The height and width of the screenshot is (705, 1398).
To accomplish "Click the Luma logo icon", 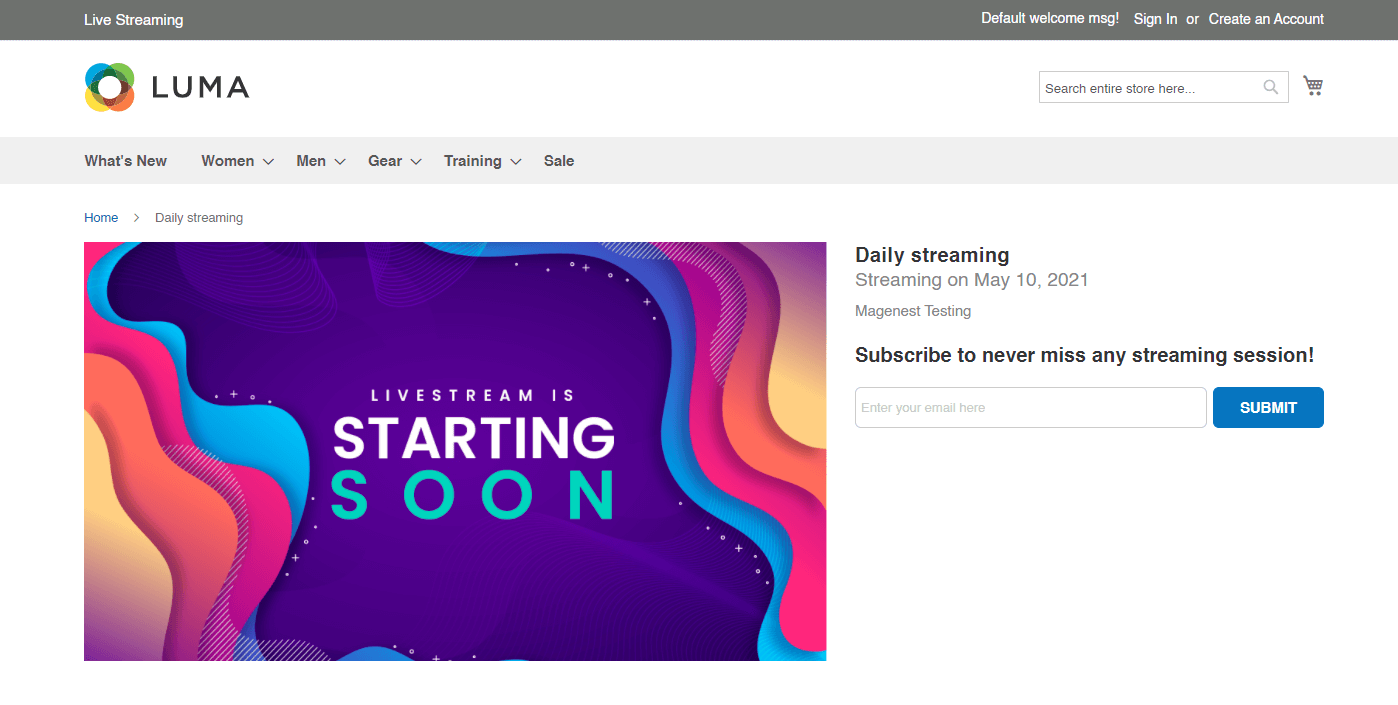I will point(110,87).
